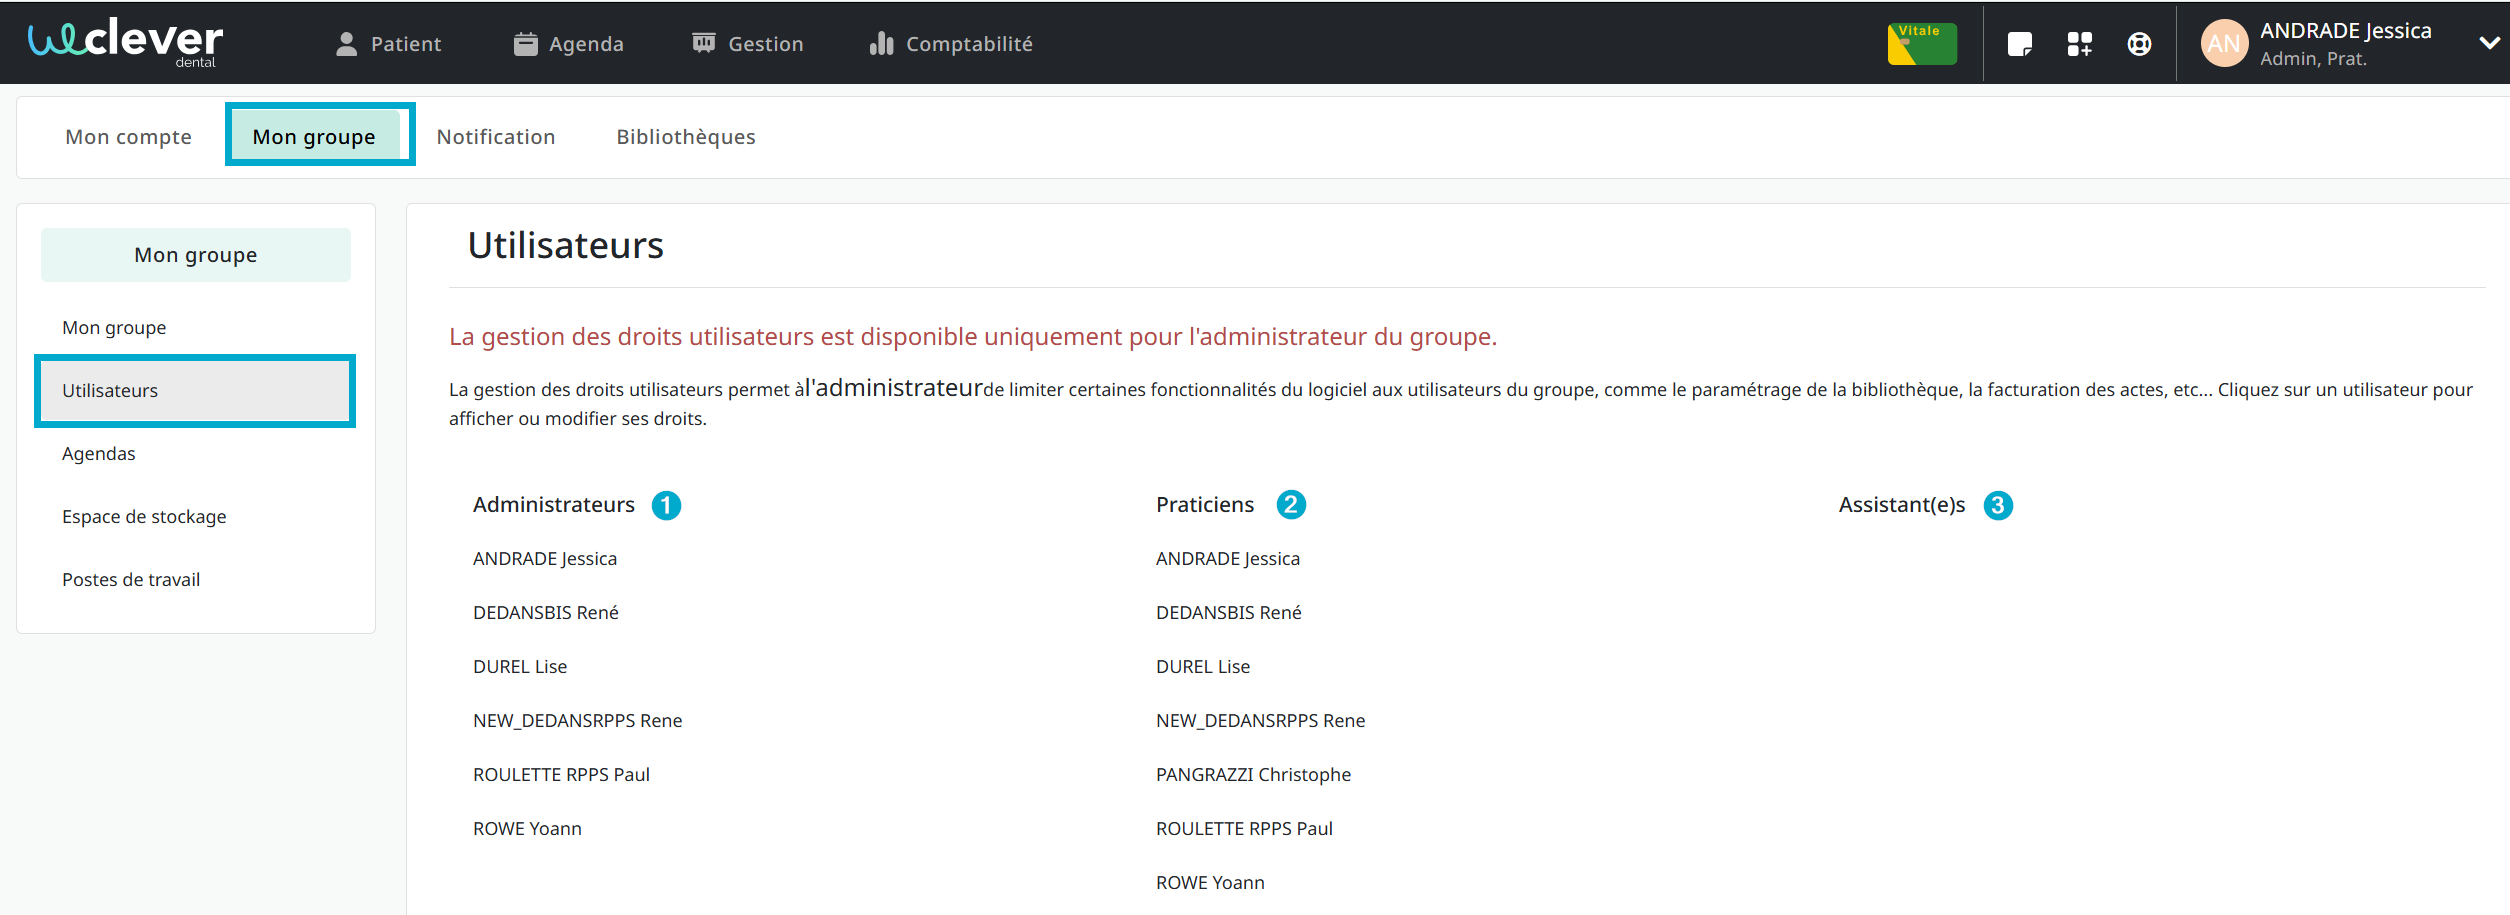
Task: Select Espace de stockage in sidebar
Action: (x=144, y=517)
